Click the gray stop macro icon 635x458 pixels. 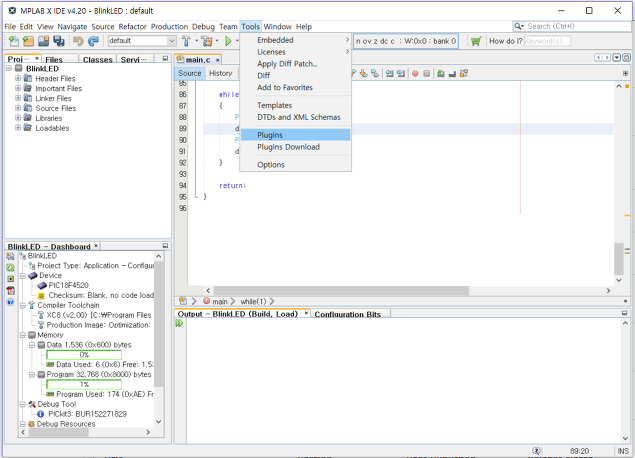pos(426,74)
